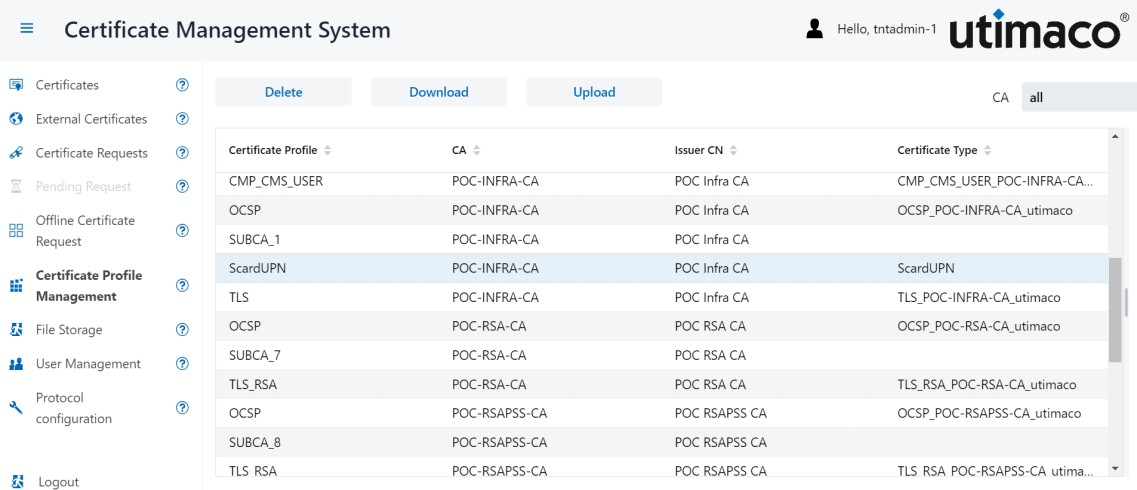Click the Download button
1137x490 pixels.
pyautogui.click(x=439, y=92)
